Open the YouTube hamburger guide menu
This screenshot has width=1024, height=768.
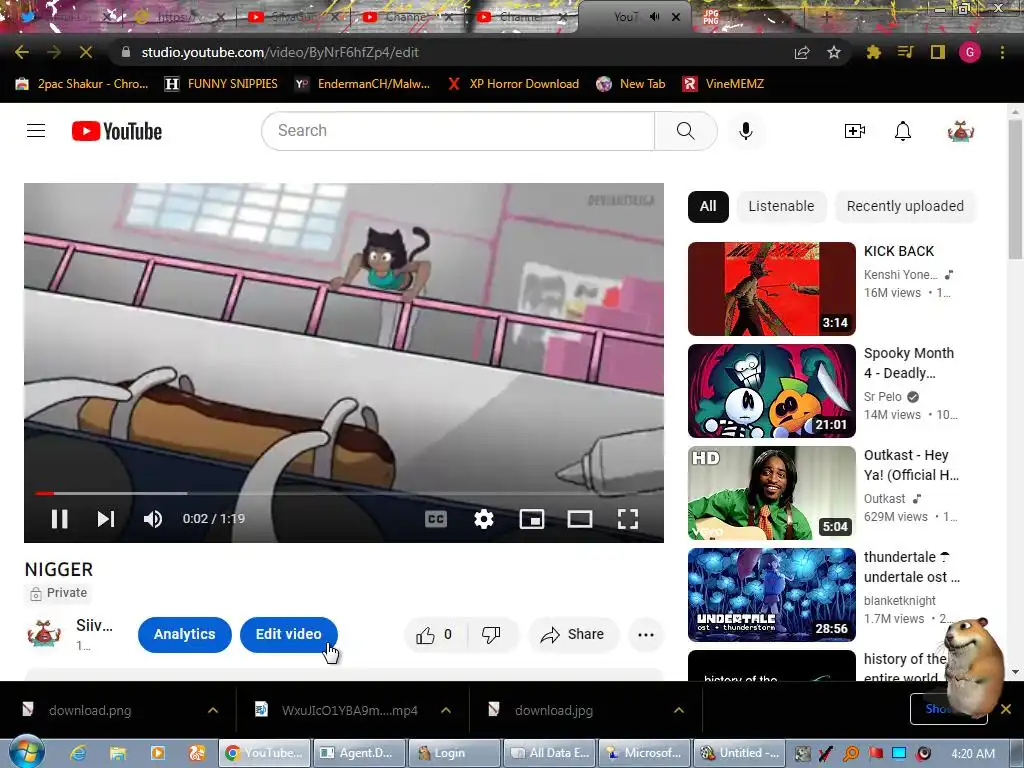pos(36,131)
